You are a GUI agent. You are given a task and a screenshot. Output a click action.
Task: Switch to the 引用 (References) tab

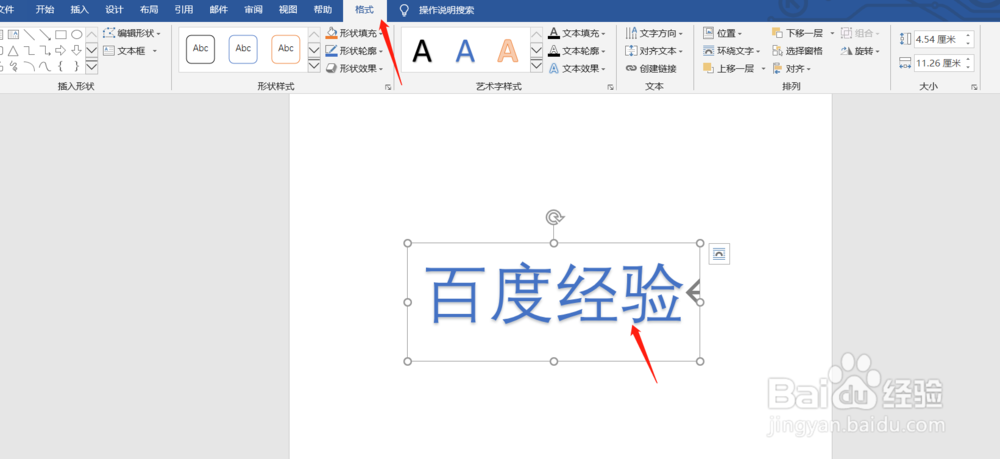click(x=184, y=10)
